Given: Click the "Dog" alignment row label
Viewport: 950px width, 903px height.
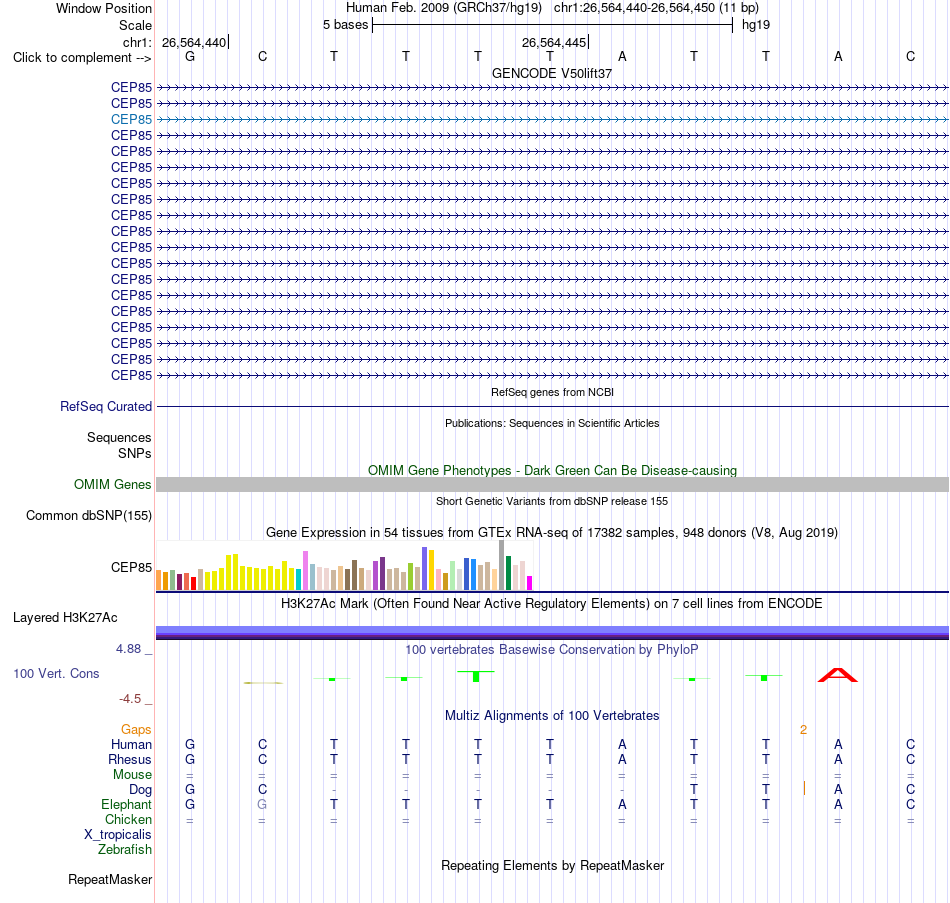Looking at the screenshot, I should point(140,790).
